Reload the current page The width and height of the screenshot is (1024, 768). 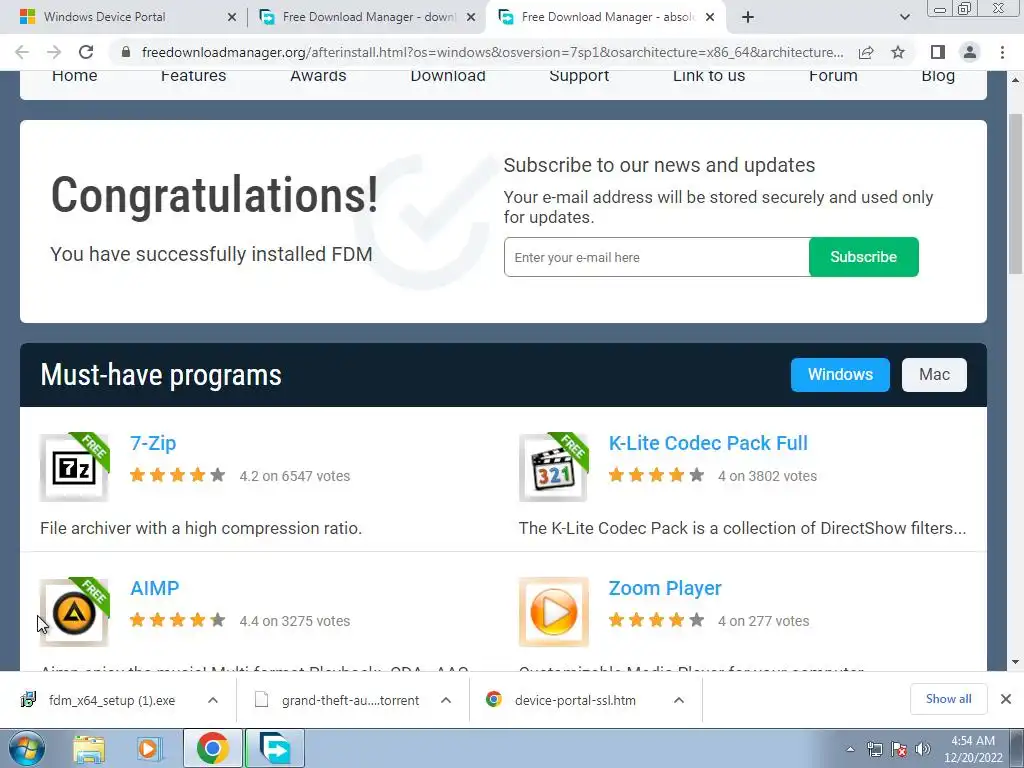tap(86, 52)
